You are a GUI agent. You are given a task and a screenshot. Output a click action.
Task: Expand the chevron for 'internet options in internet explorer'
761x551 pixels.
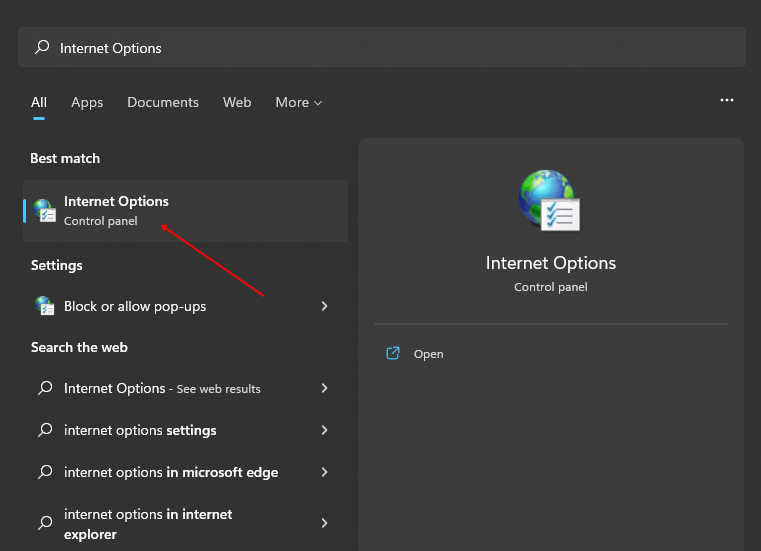(324, 523)
